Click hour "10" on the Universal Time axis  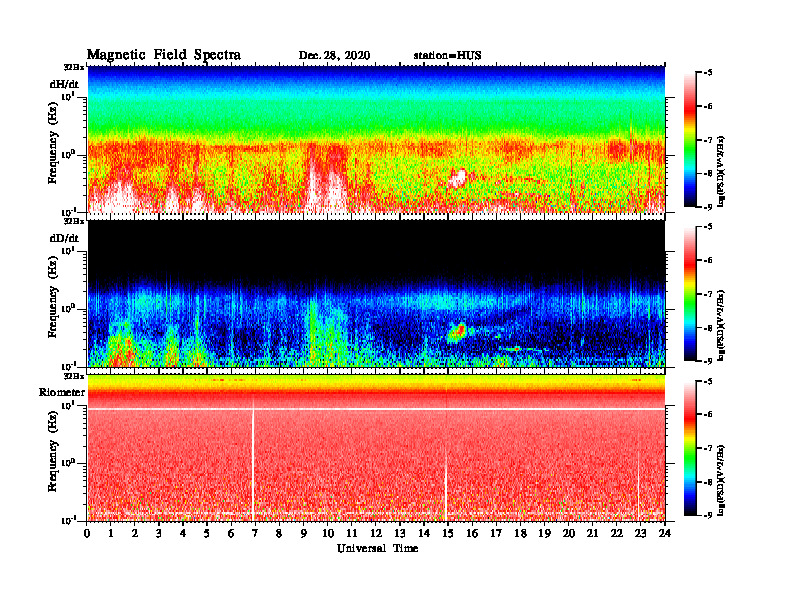328,533
